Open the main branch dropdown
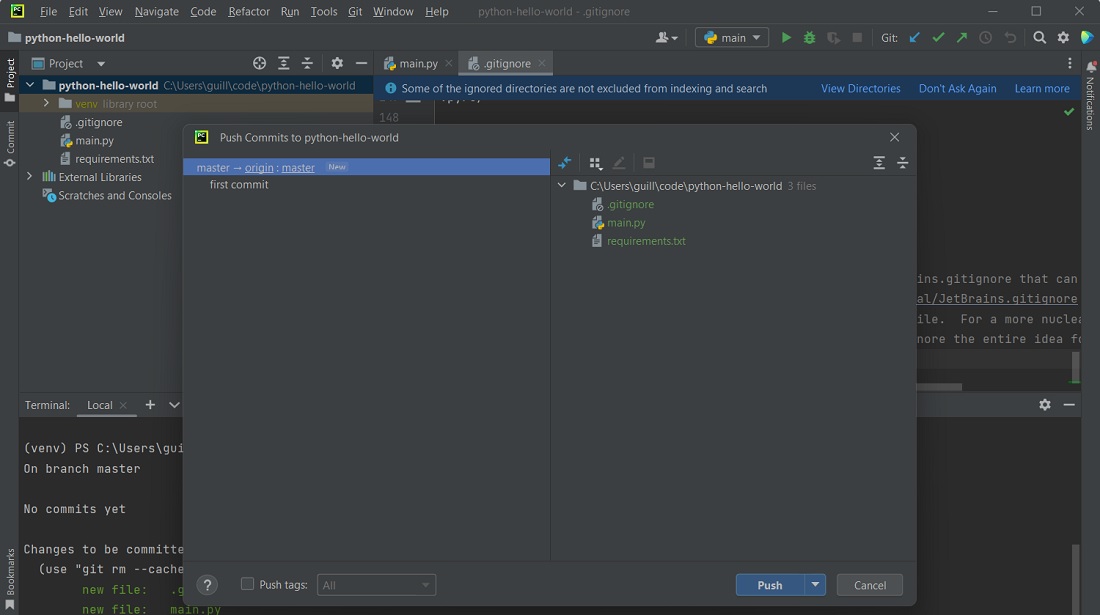 click(731, 37)
